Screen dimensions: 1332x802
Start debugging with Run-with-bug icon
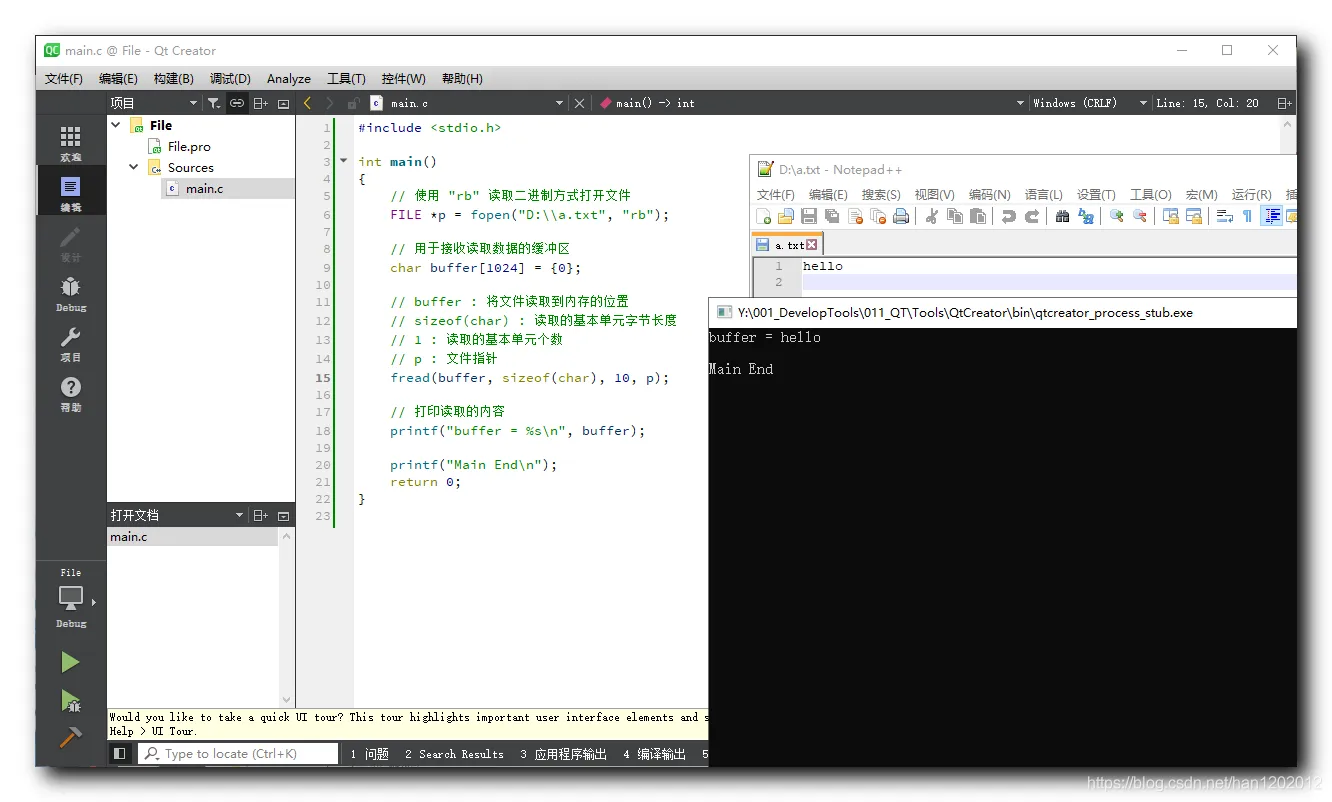(x=70, y=700)
